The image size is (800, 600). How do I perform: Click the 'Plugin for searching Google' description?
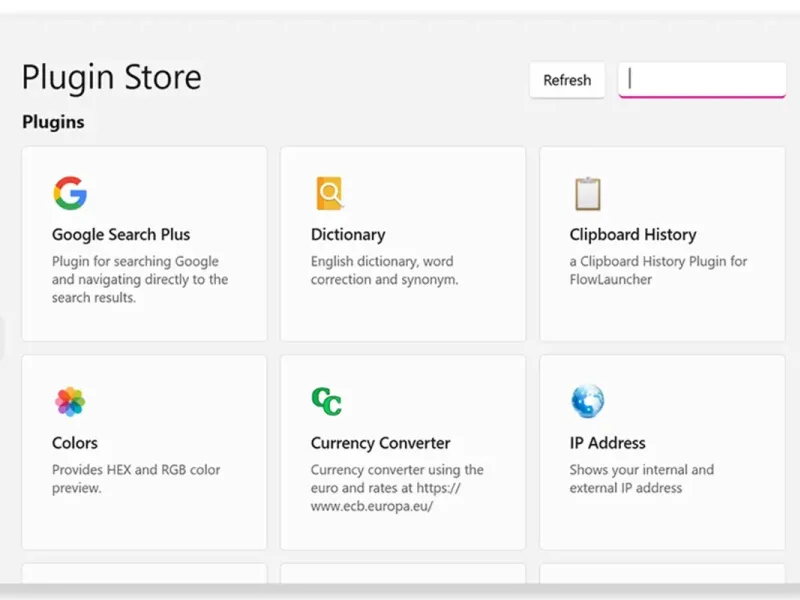point(140,279)
